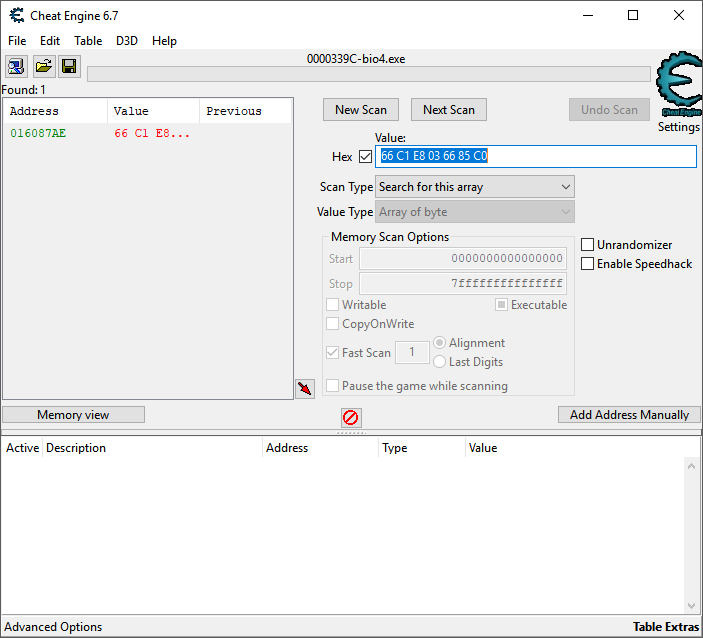703x638 pixels.
Task: Click the Type column header
Action: pyautogui.click(x=422, y=448)
